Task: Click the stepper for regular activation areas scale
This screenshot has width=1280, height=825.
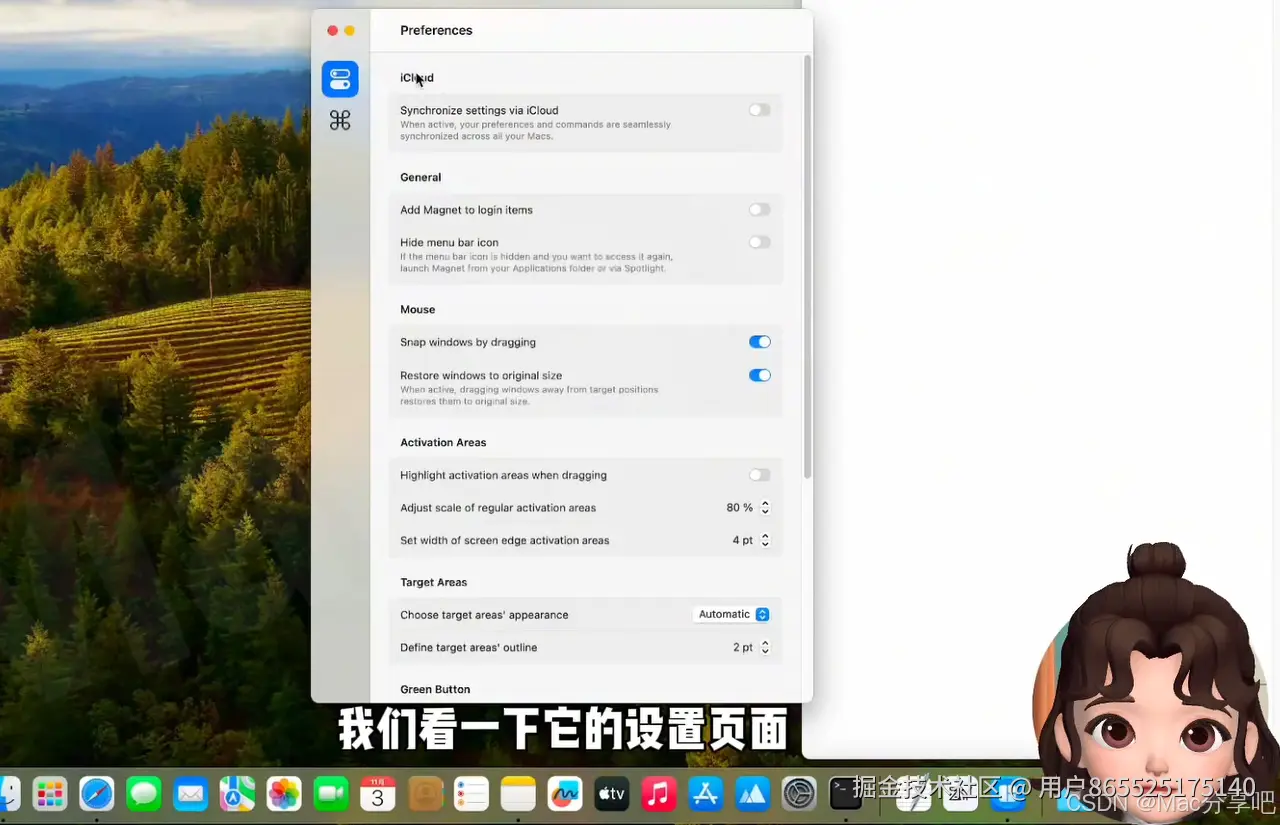Action: pyautogui.click(x=765, y=508)
